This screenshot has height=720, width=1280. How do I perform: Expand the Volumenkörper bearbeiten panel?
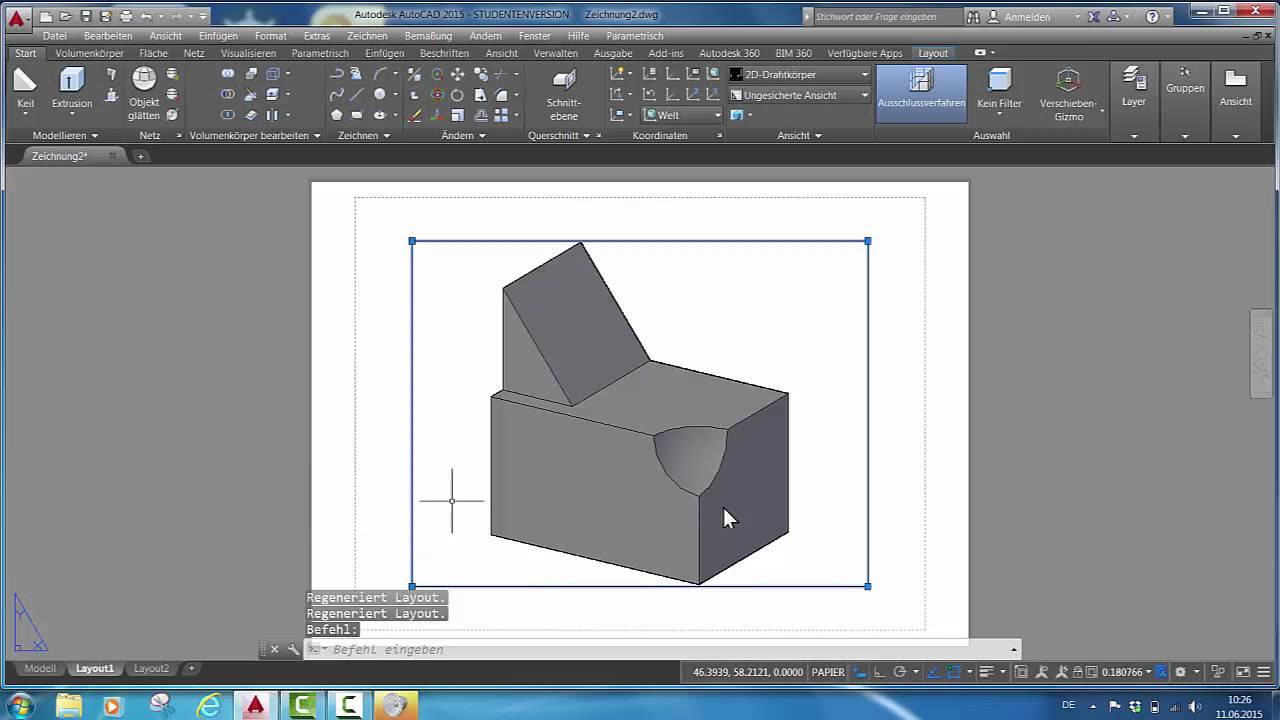coord(255,135)
